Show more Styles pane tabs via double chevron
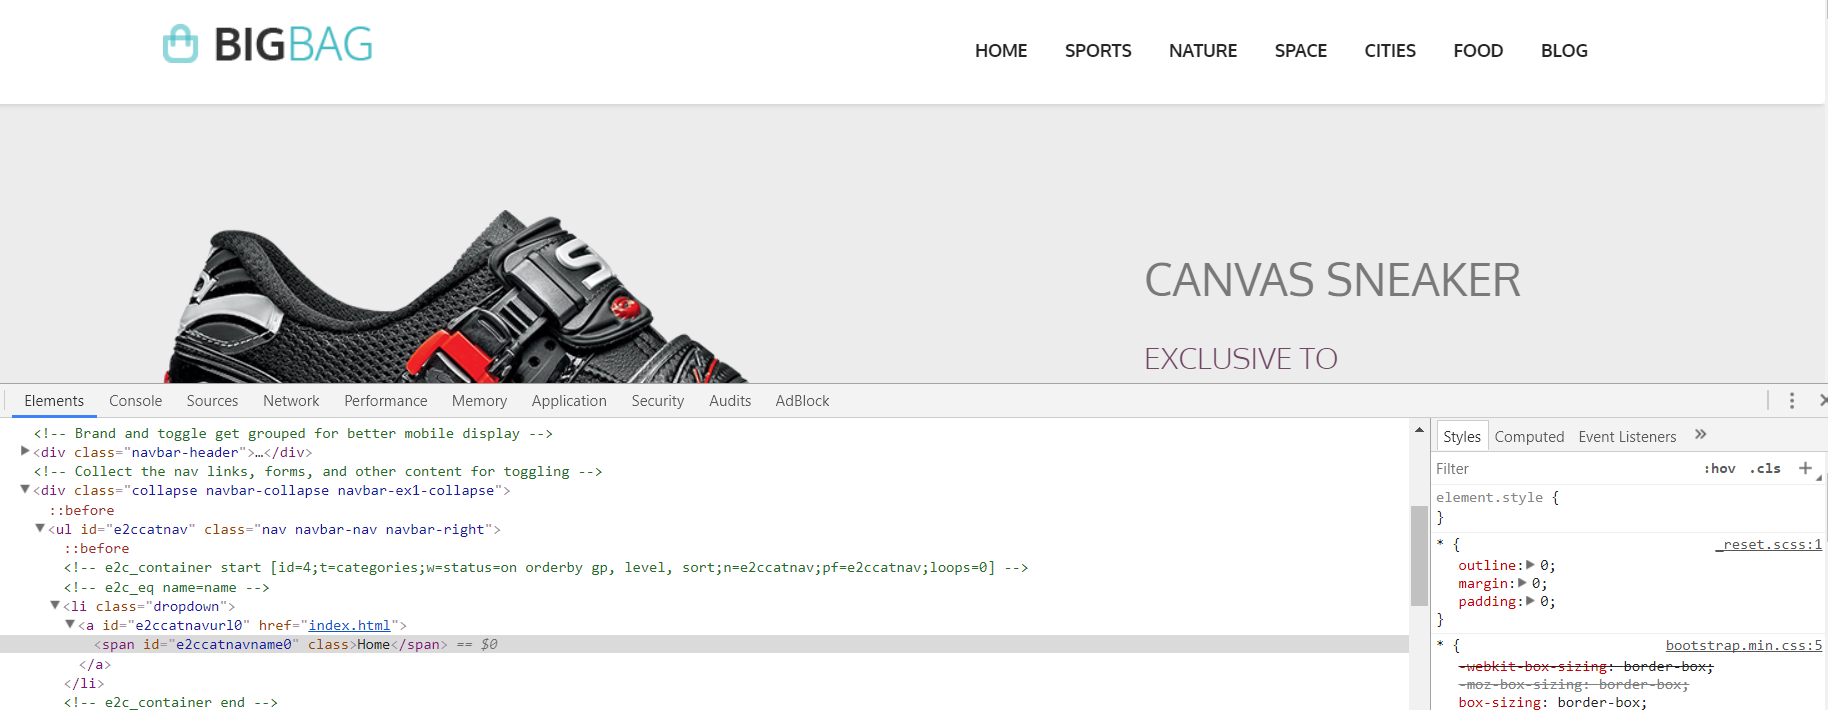The image size is (1828, 710). pyautogui.click(x=1700, y=435)
